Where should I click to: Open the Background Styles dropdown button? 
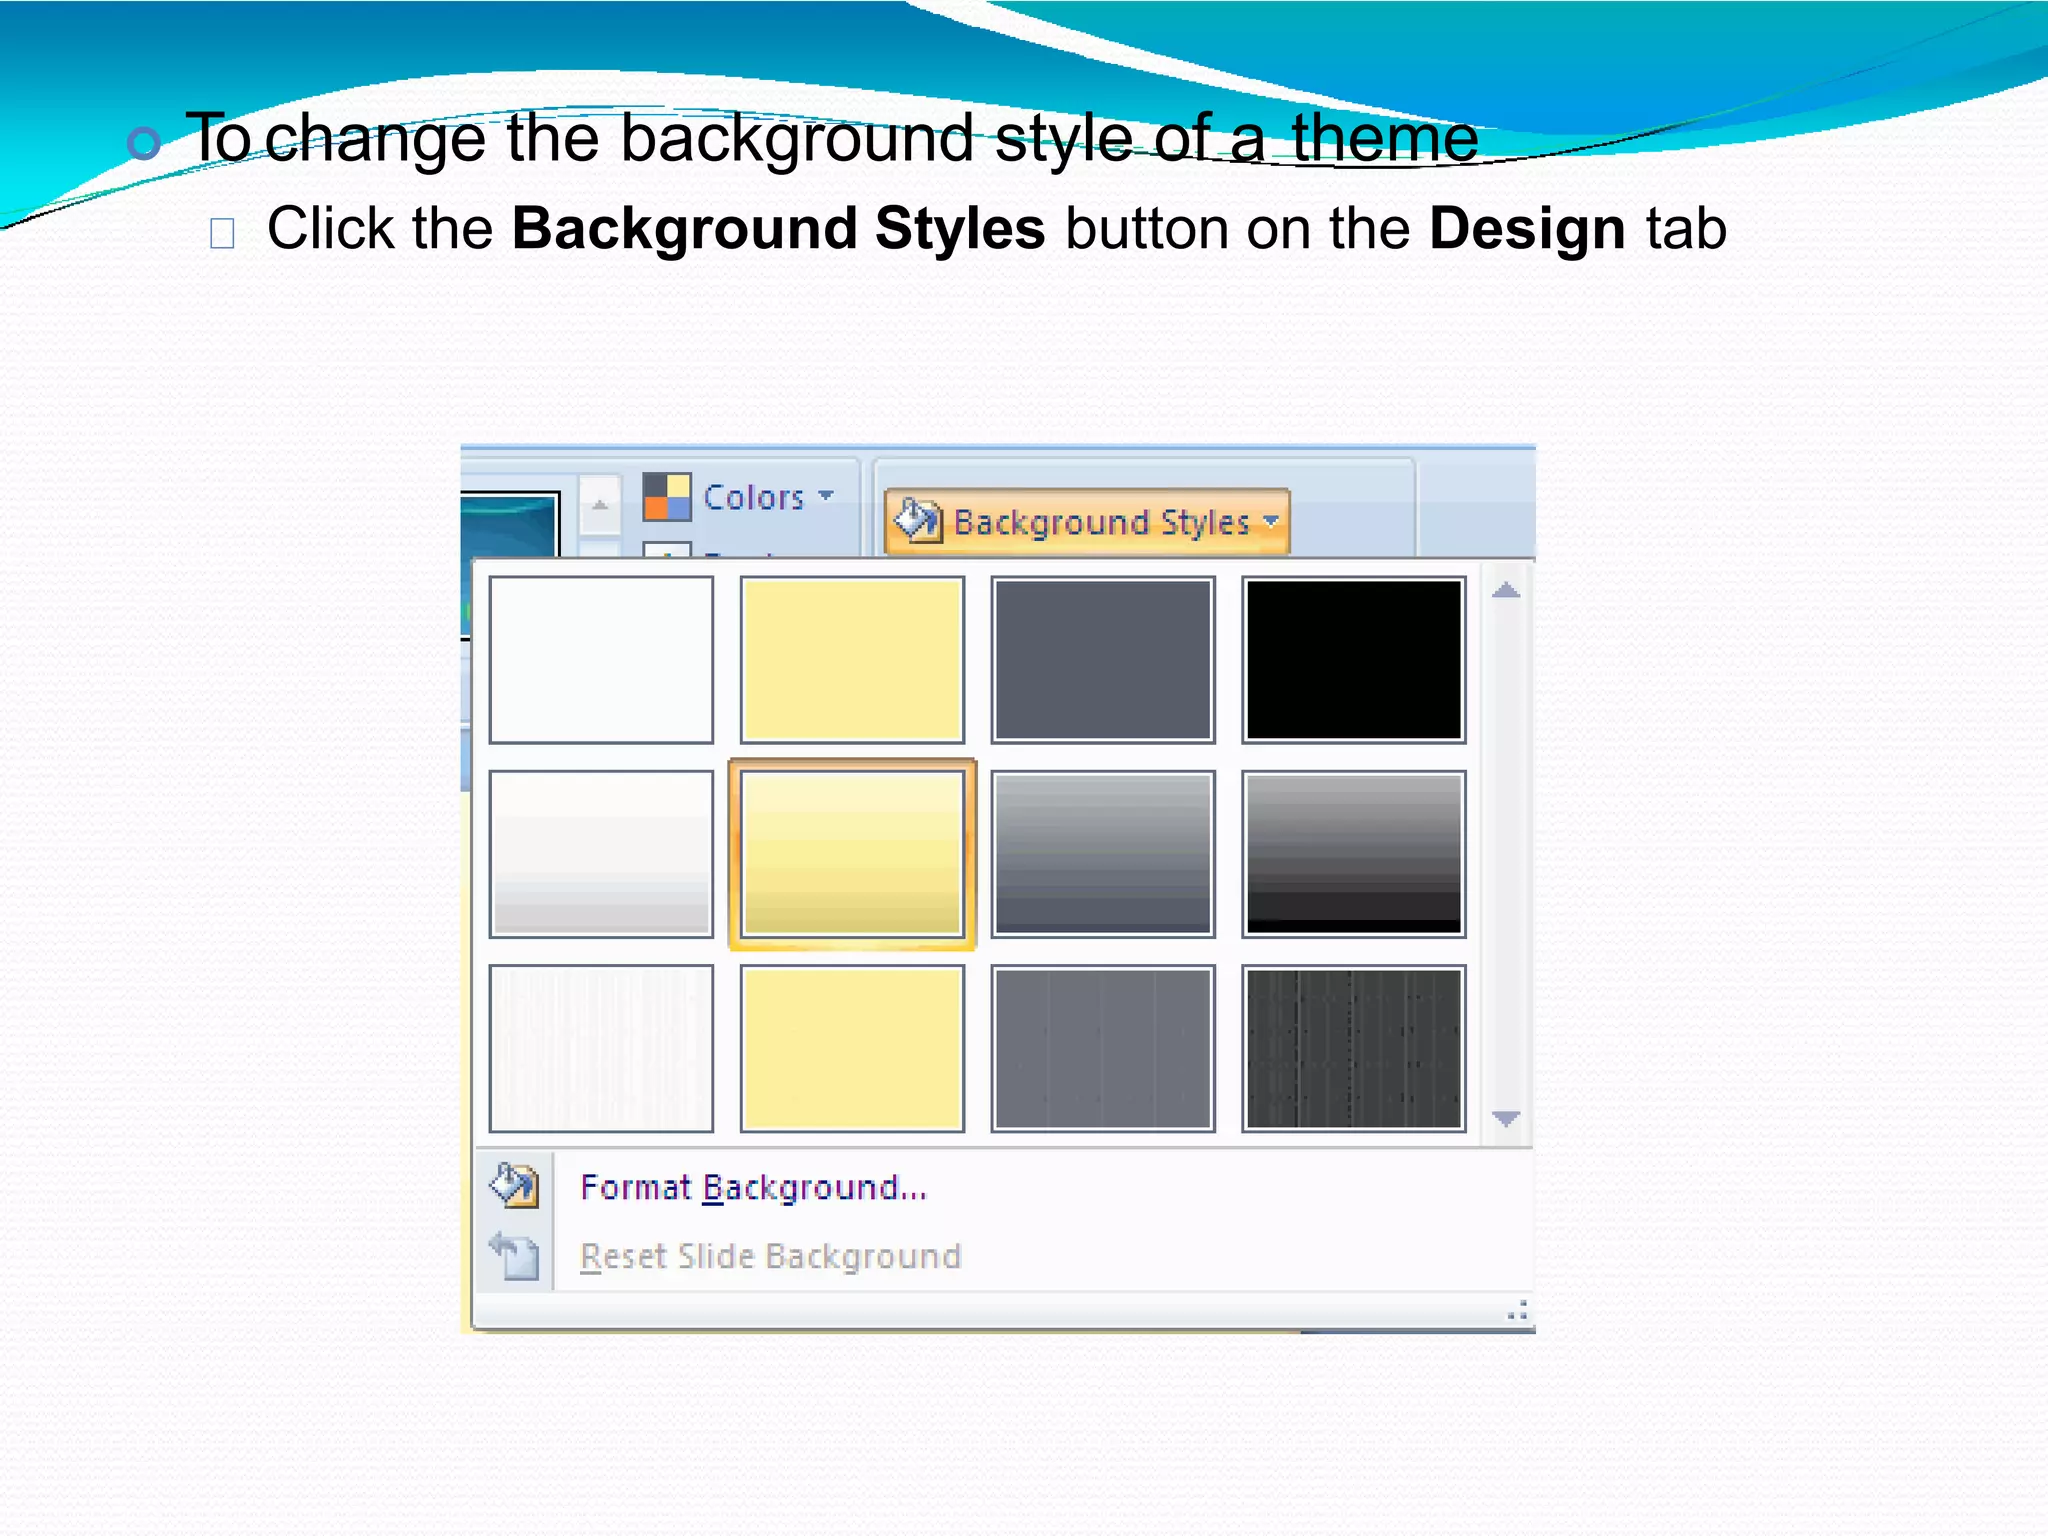(1087, 521)
